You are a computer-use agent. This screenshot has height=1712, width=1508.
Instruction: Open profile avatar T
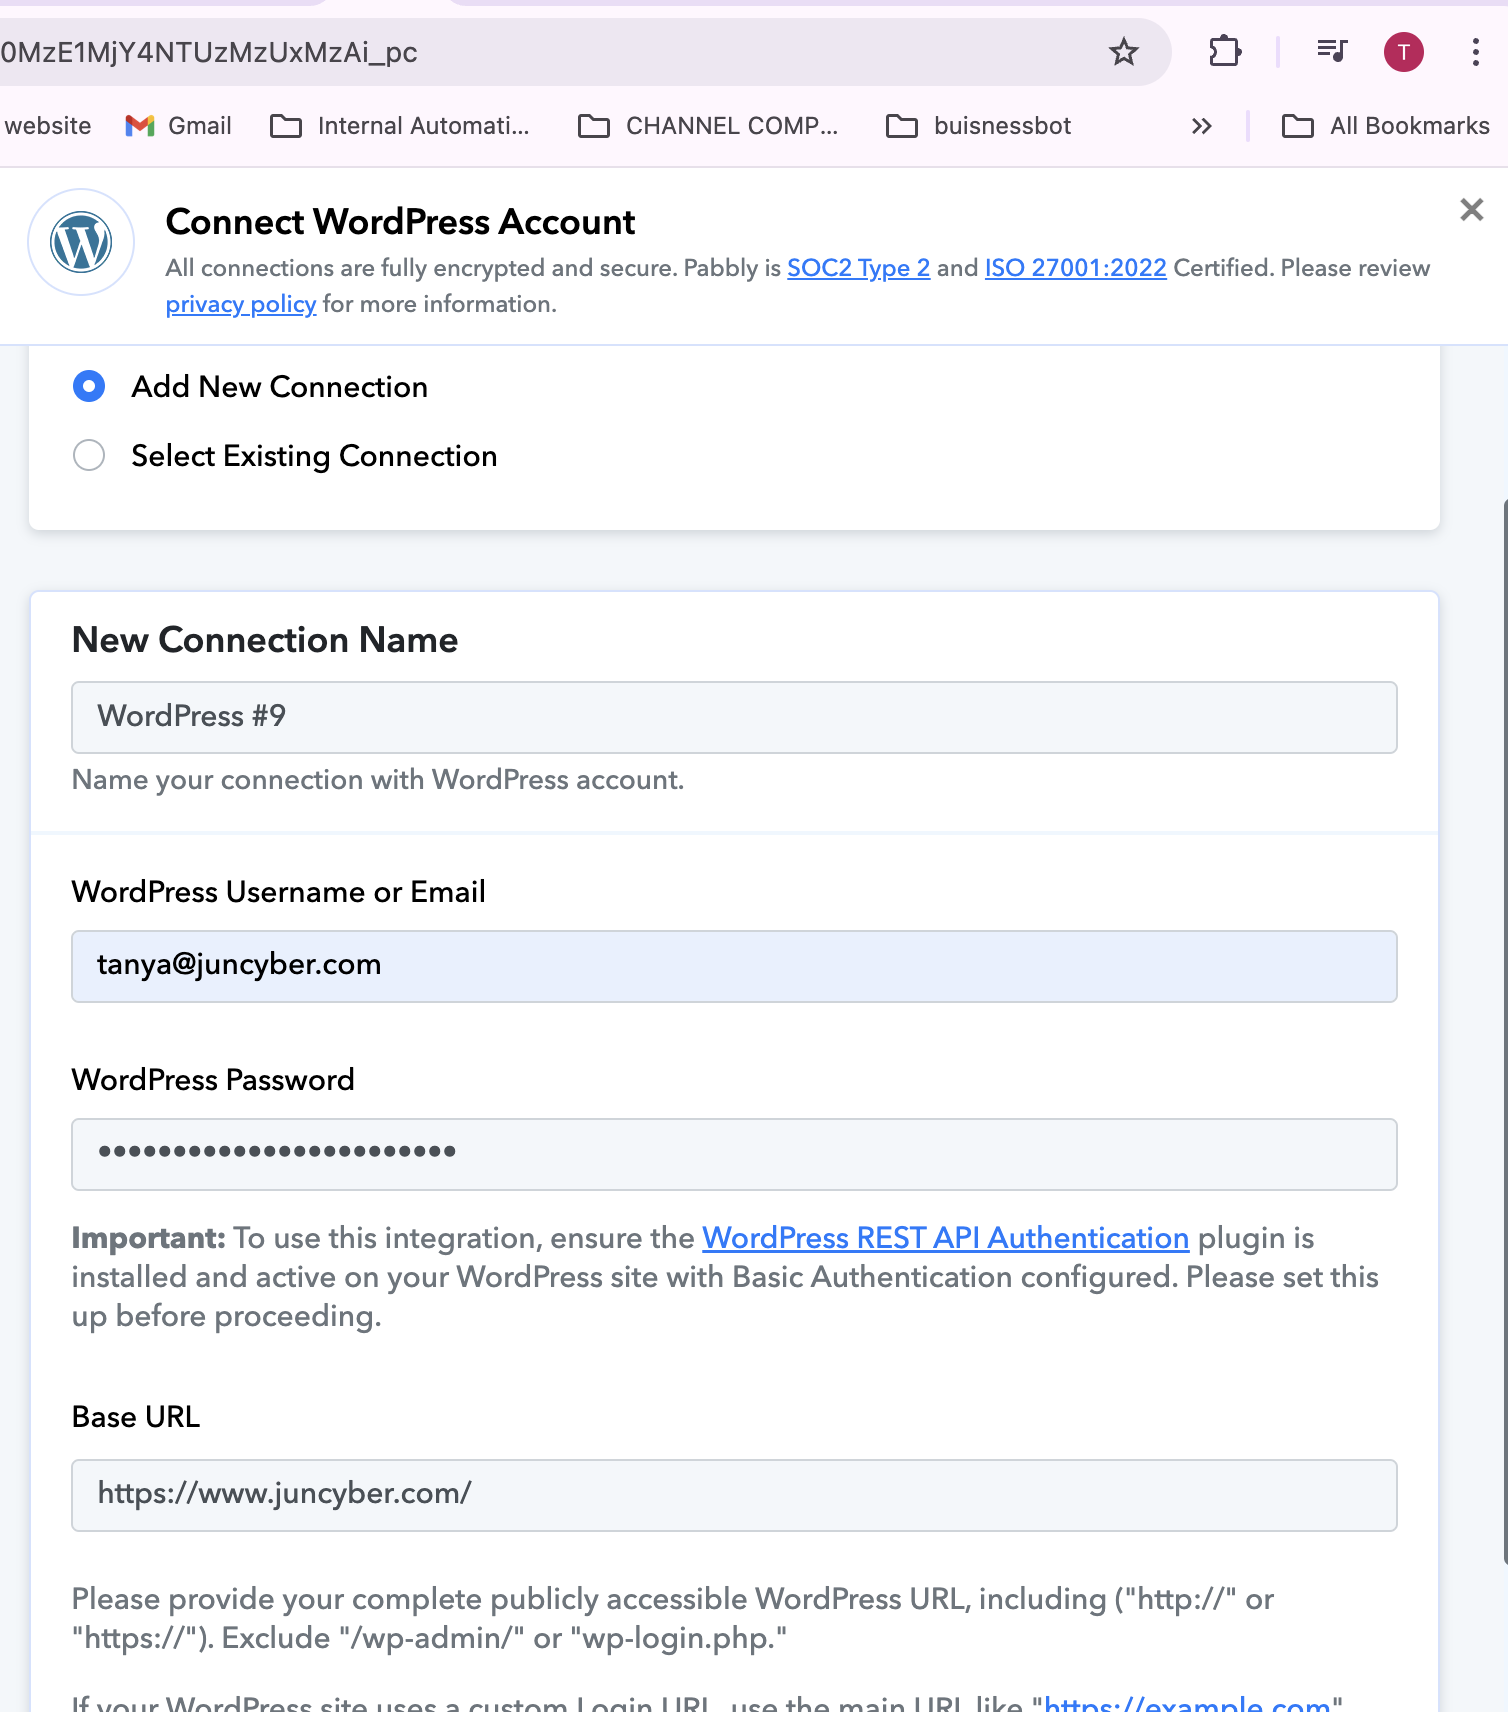pyautogui.click(x=1404, y=52)
